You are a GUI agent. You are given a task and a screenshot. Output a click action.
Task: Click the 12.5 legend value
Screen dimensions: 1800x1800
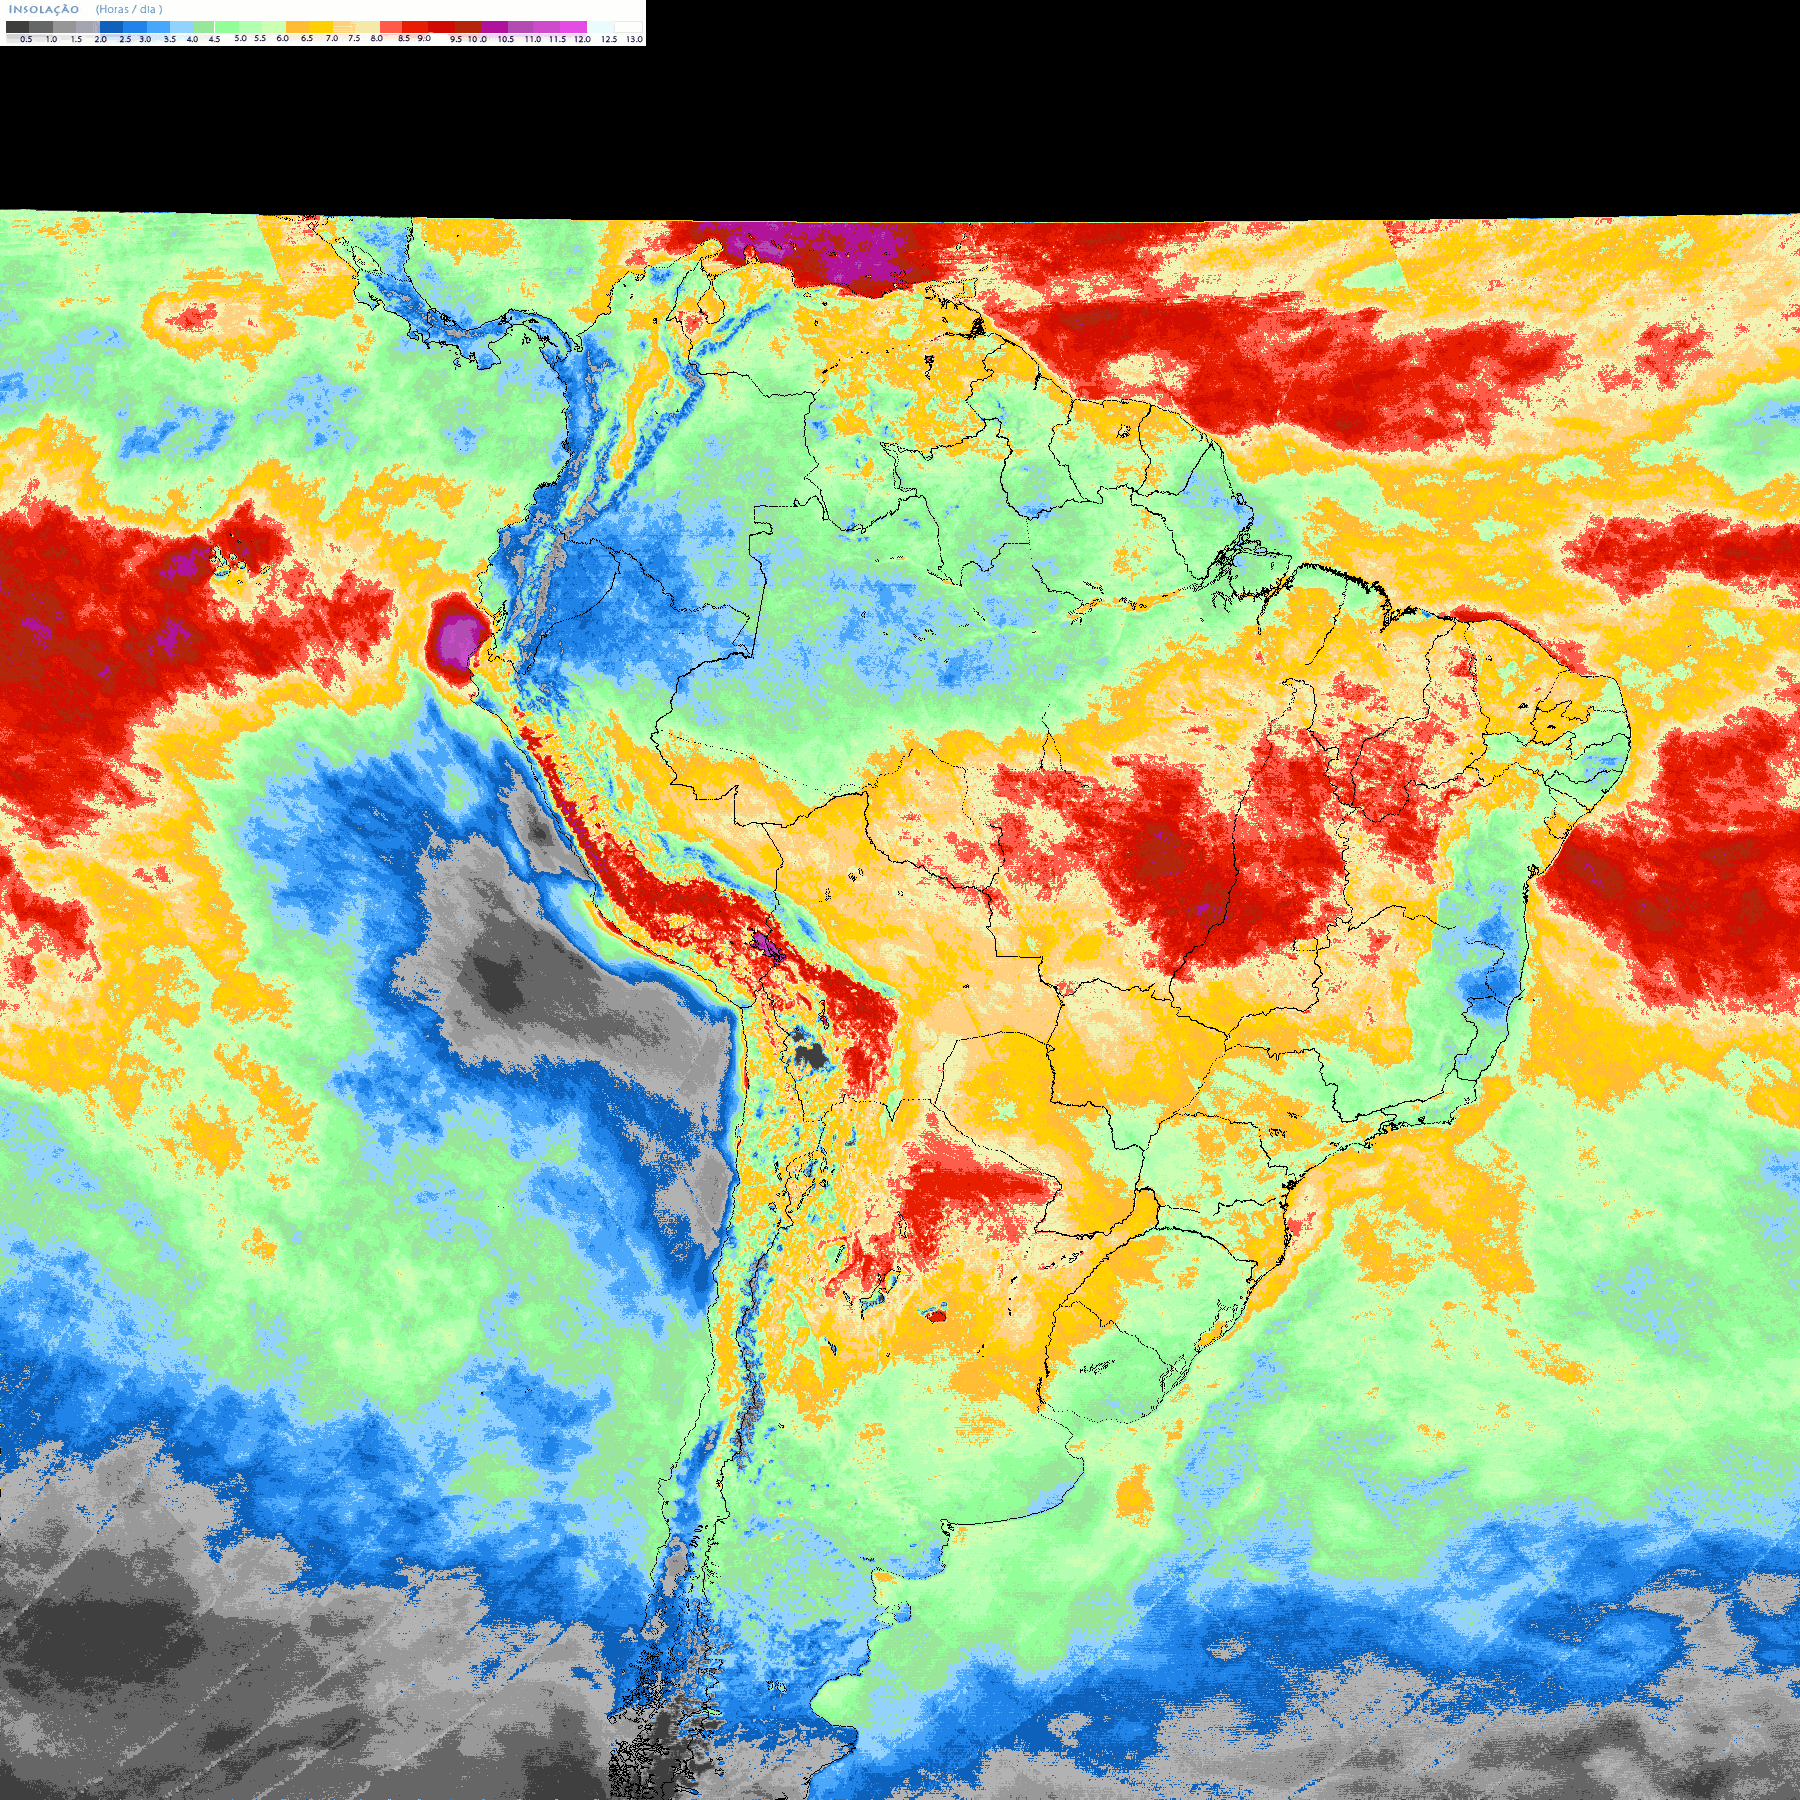(609, 39)
